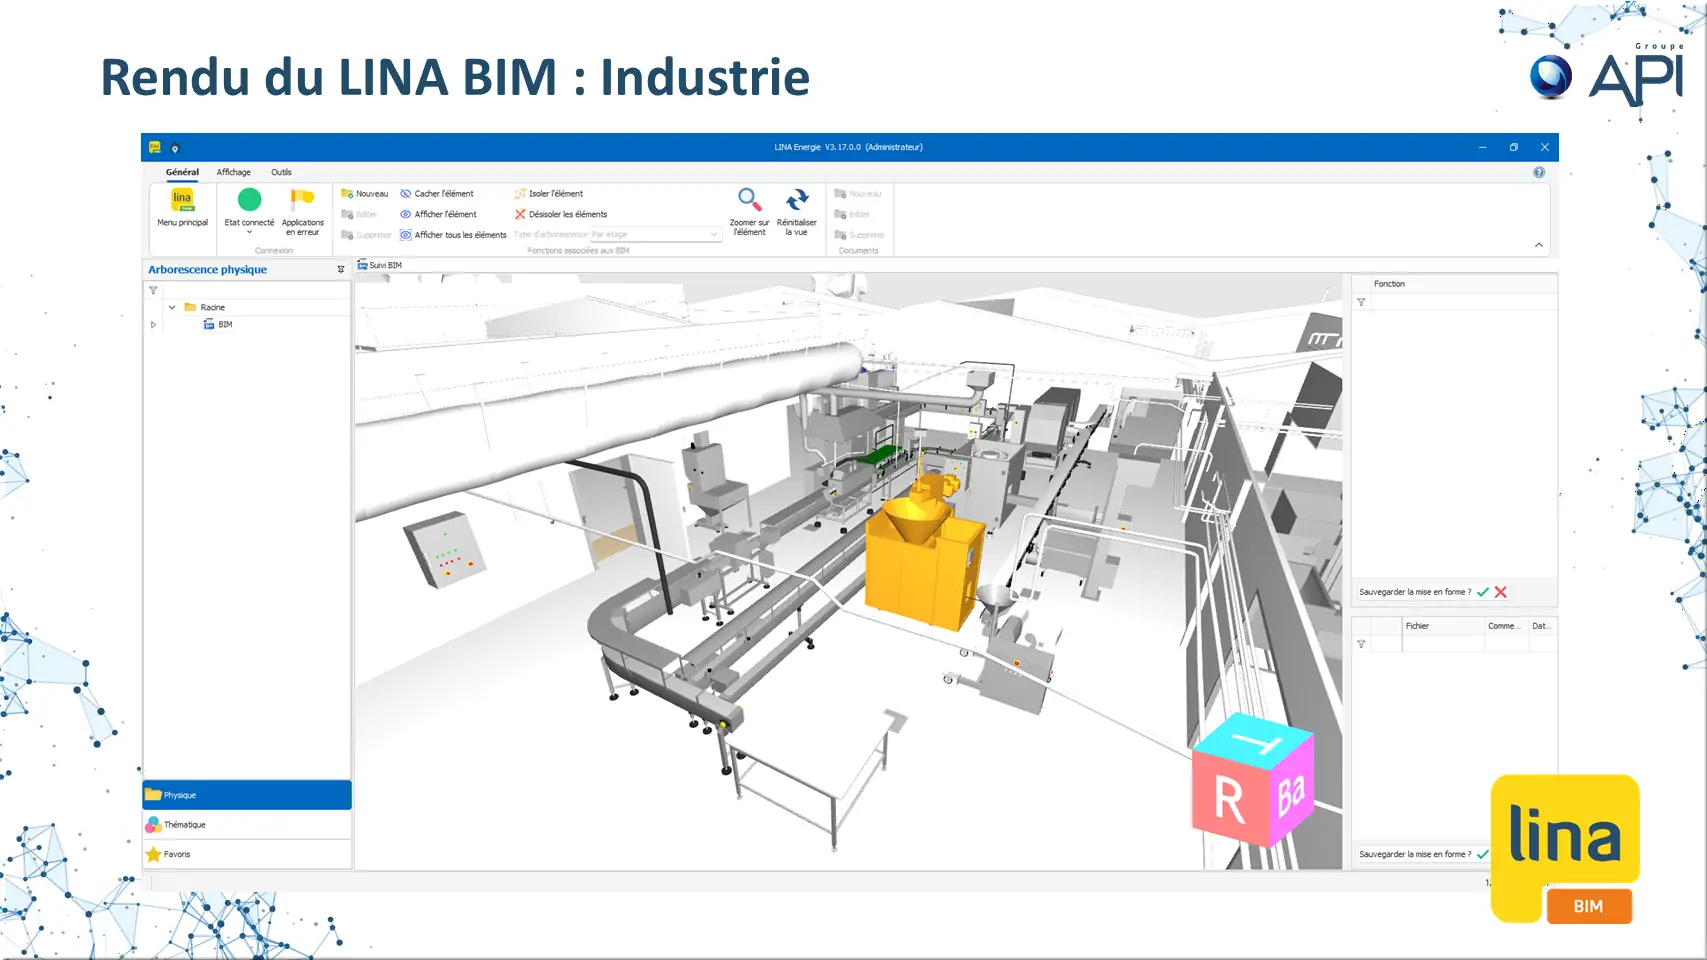Screen dimensions: 1707x960
Task: Click the cyan top face of view cube
Action: point(1253,740)
